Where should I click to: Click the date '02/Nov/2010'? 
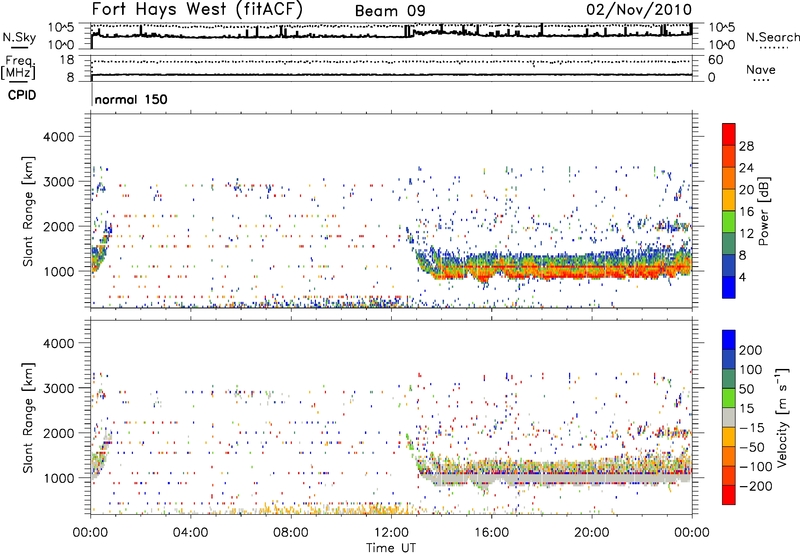639,10
